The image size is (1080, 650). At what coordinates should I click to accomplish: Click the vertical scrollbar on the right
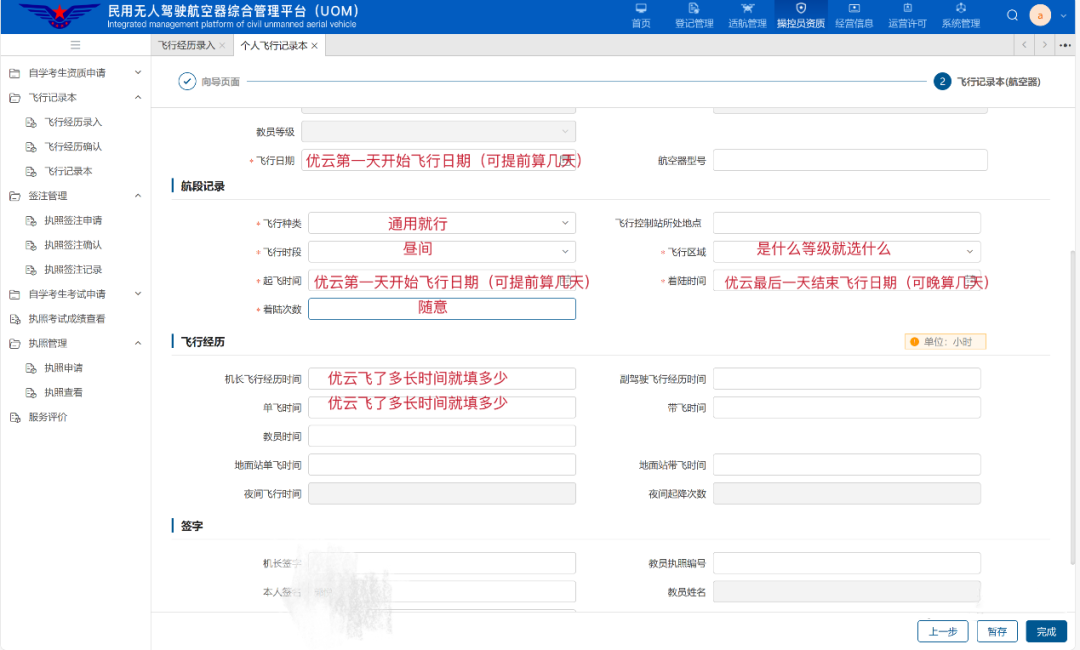click(x=1072, y=406)
